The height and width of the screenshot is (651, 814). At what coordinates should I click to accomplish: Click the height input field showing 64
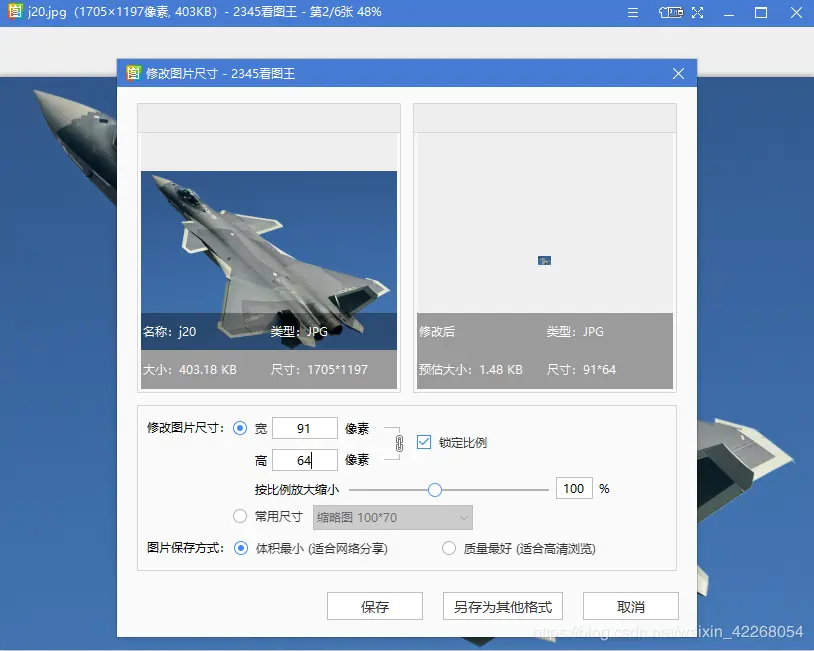[305, 460]
